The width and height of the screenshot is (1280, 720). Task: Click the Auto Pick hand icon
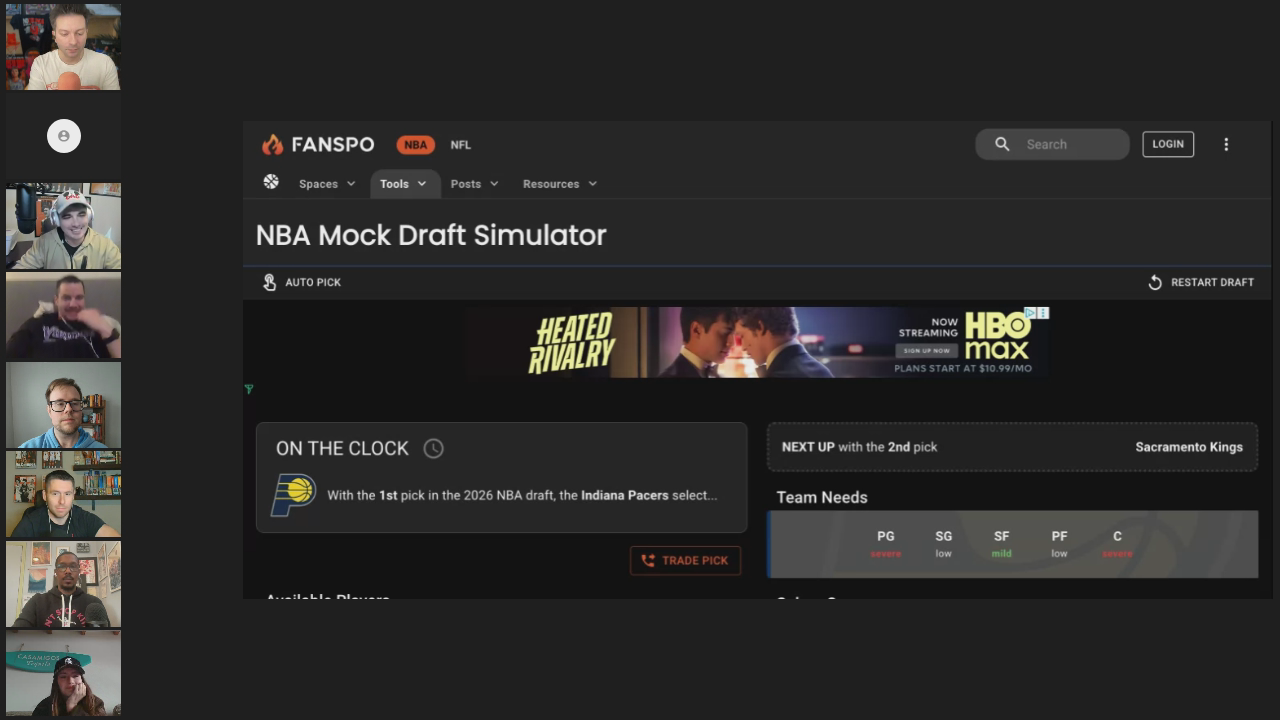(269, 282)
